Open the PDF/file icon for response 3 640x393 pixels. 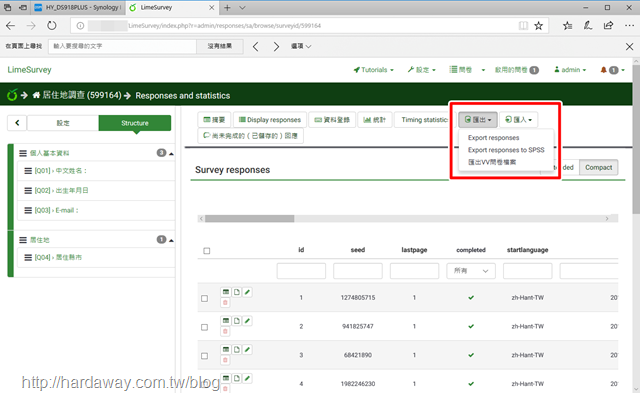pyautogui.click(x=237, y=350)
